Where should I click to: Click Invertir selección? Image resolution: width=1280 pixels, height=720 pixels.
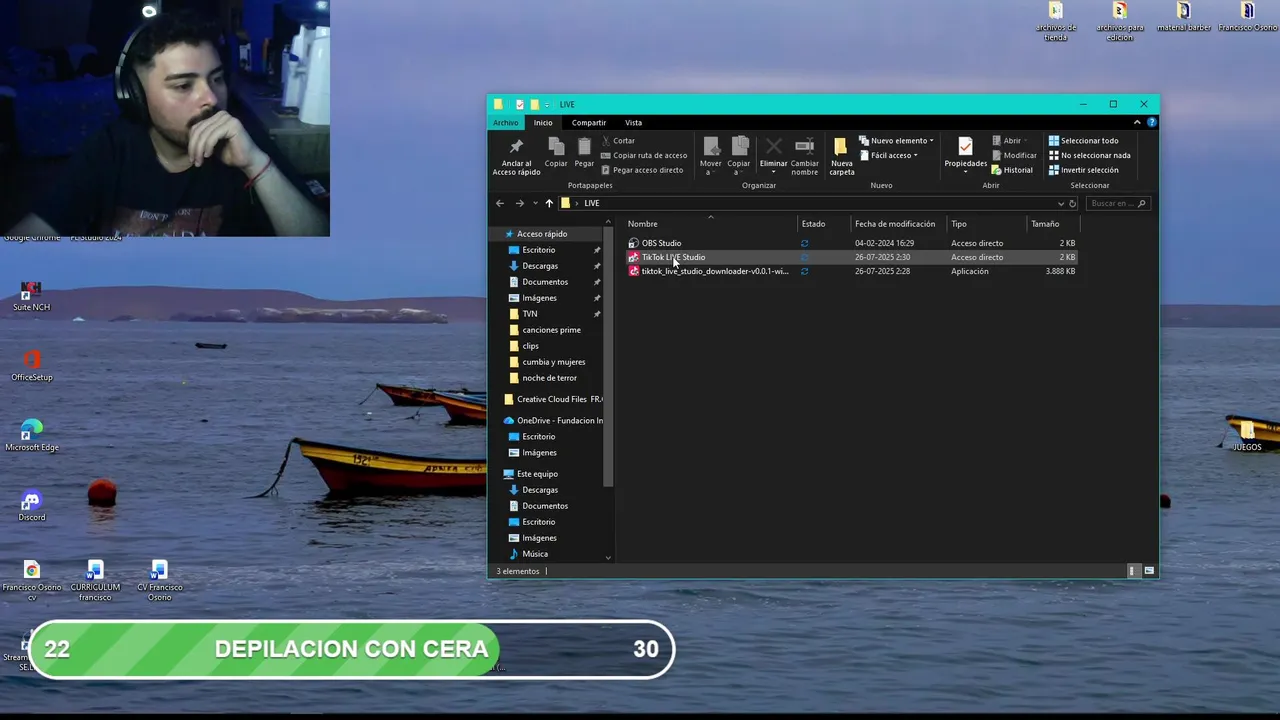click(x=1083, y=170)
